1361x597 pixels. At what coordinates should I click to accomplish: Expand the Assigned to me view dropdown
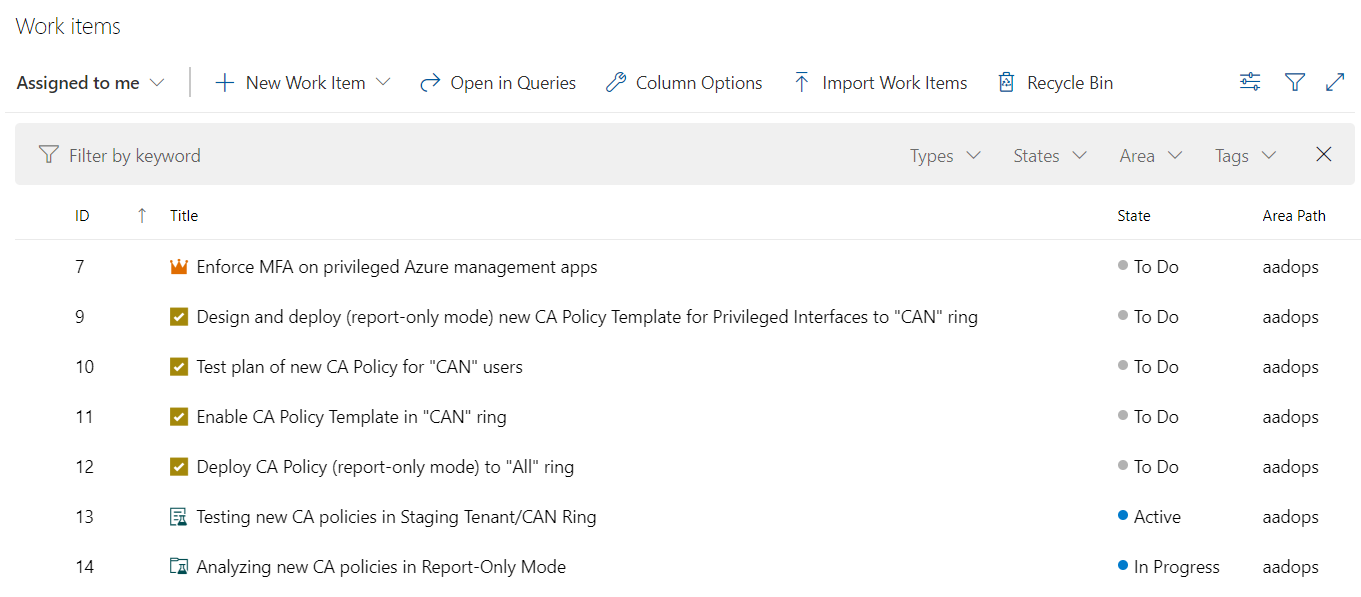pyautogui.click(x=90, y=83)
